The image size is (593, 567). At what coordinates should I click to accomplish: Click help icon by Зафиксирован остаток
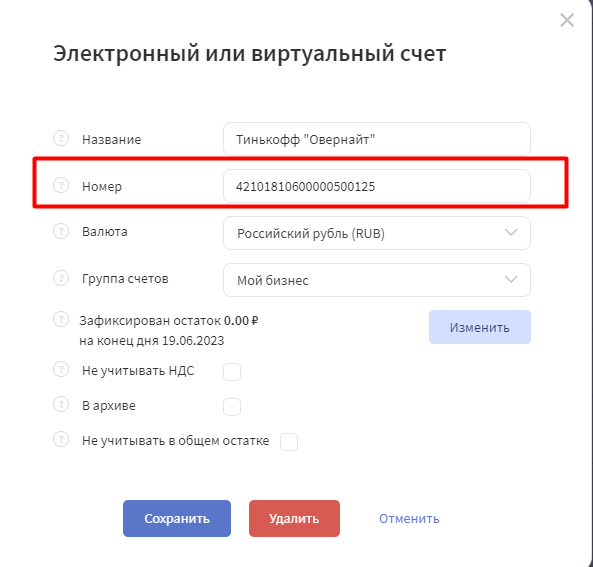pyautogui.click(x=61, y=320)
